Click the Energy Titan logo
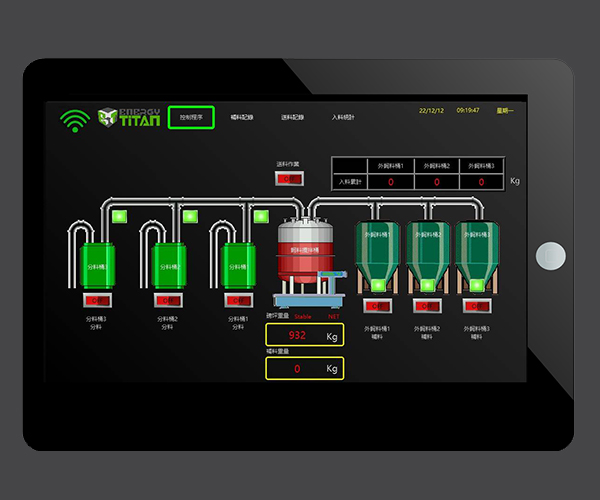The height and width of the screenshot is (500, 600). coord(128,118)
